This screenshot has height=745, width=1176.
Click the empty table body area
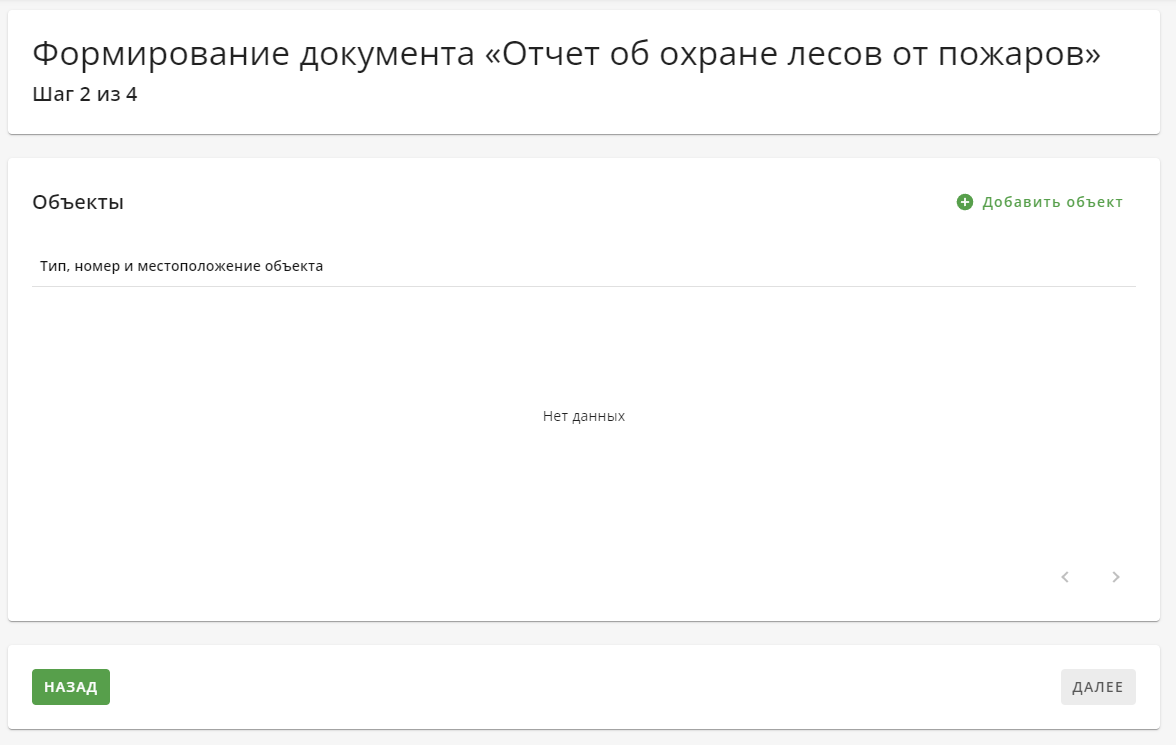(584, 480)
